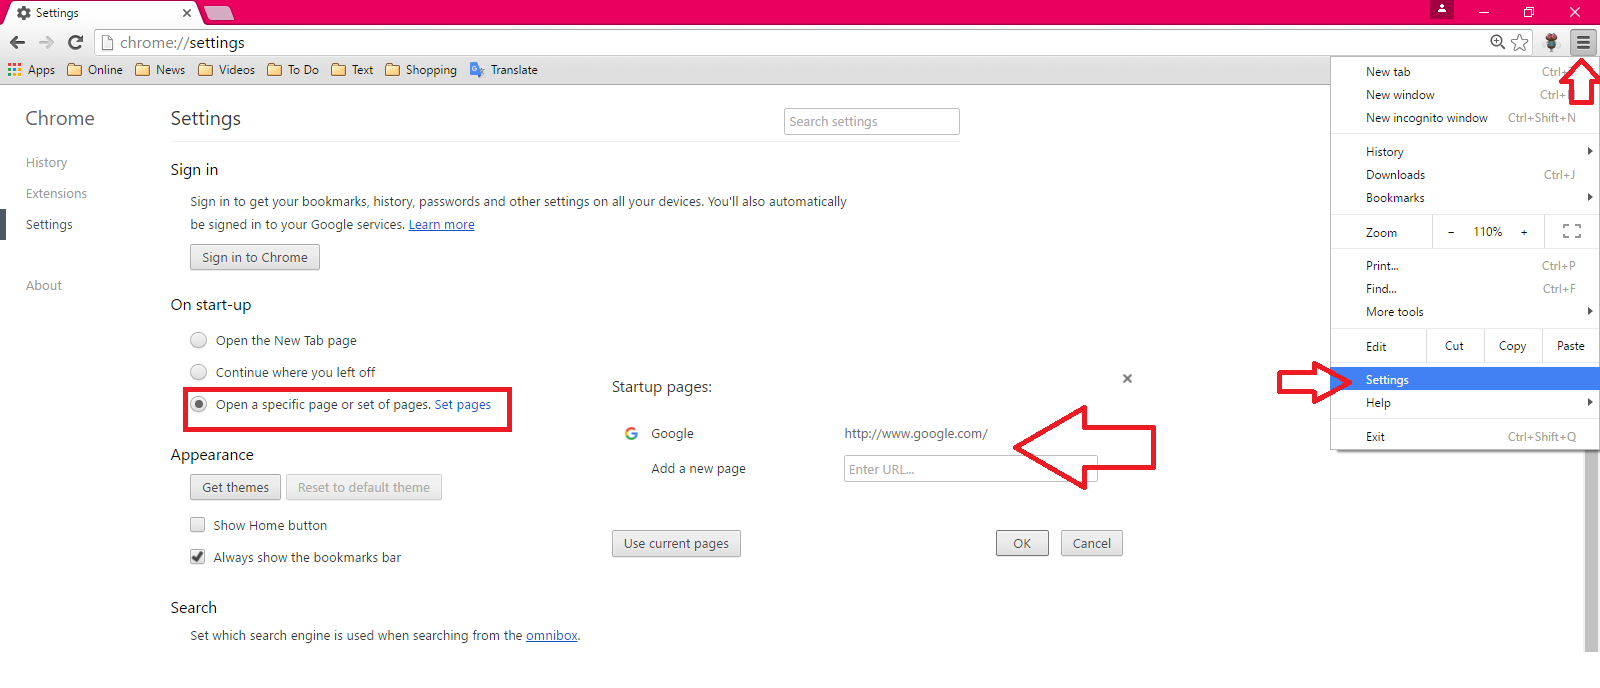Expand the More tools submenu
Viewport: 1600px width, 688px height.
[1464, 312]
